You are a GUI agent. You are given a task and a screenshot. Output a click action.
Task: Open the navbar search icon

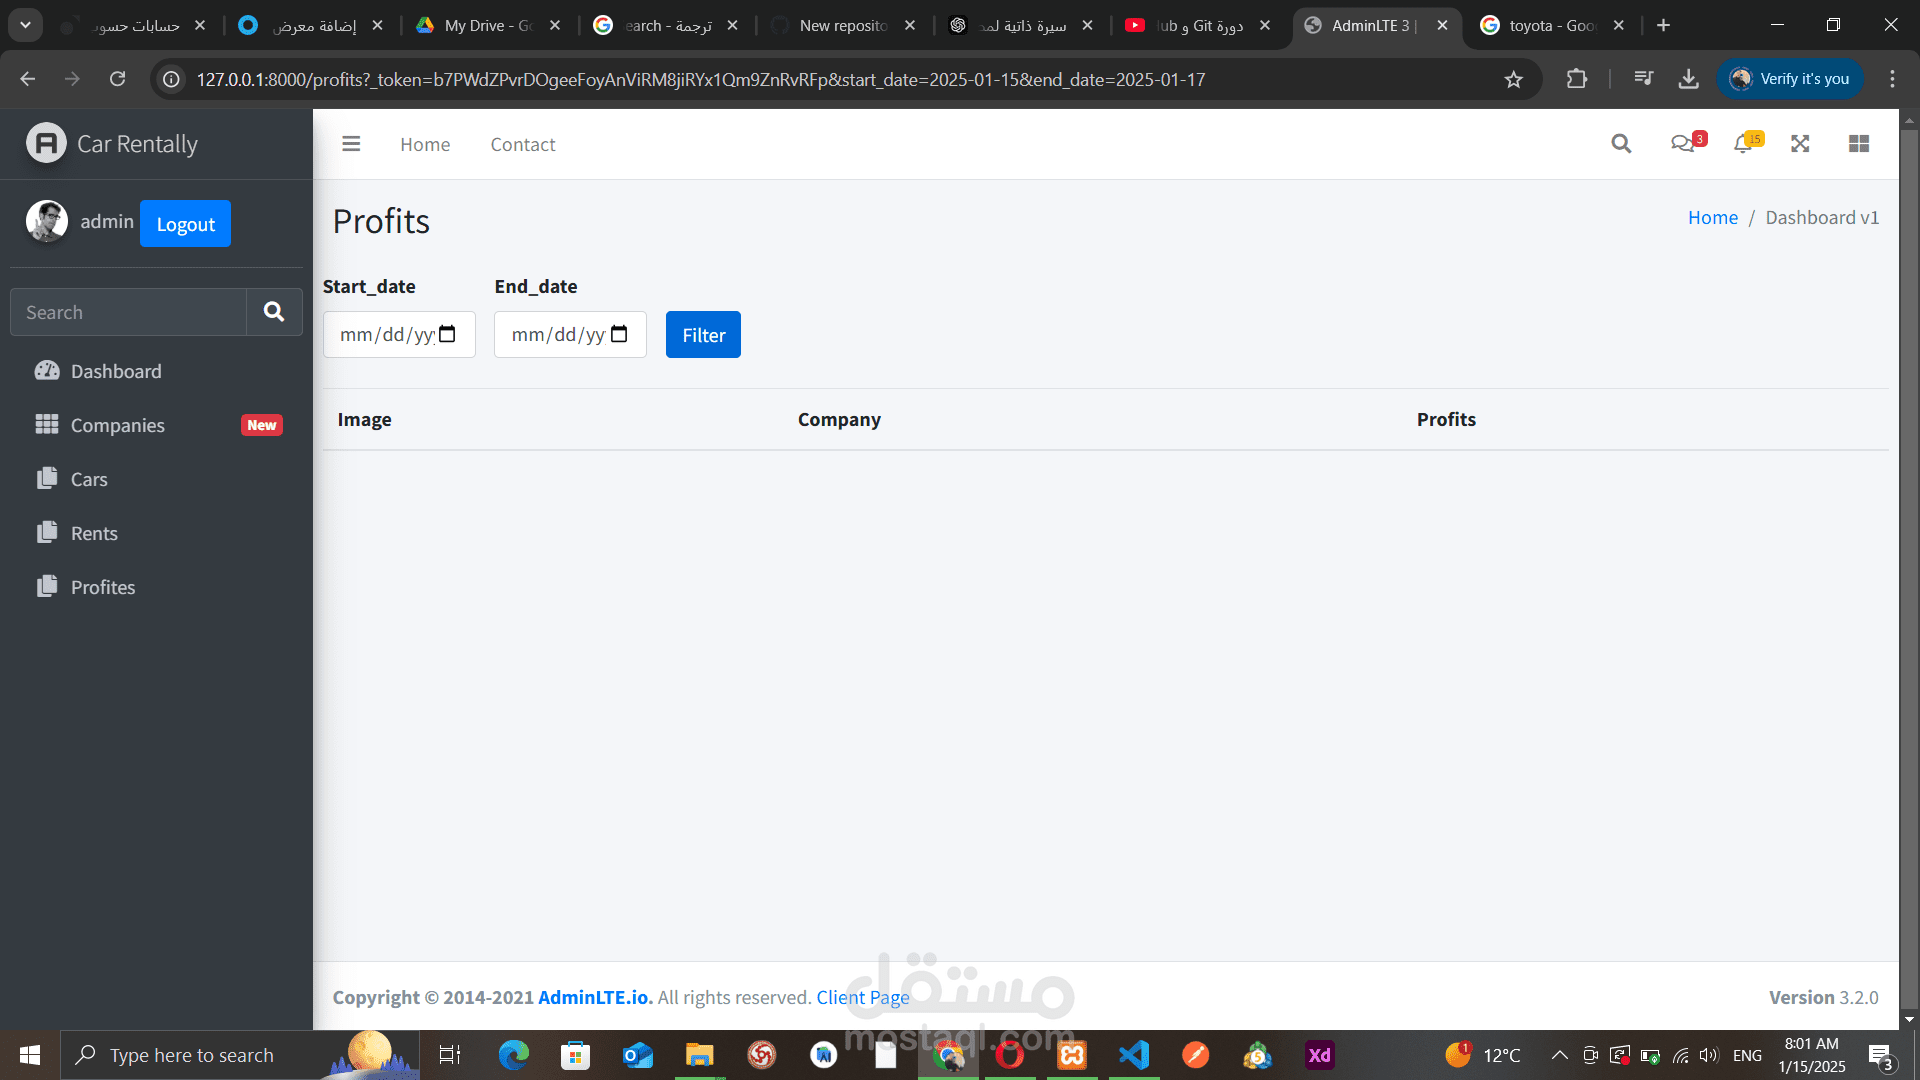click(x=1621, y=144)
